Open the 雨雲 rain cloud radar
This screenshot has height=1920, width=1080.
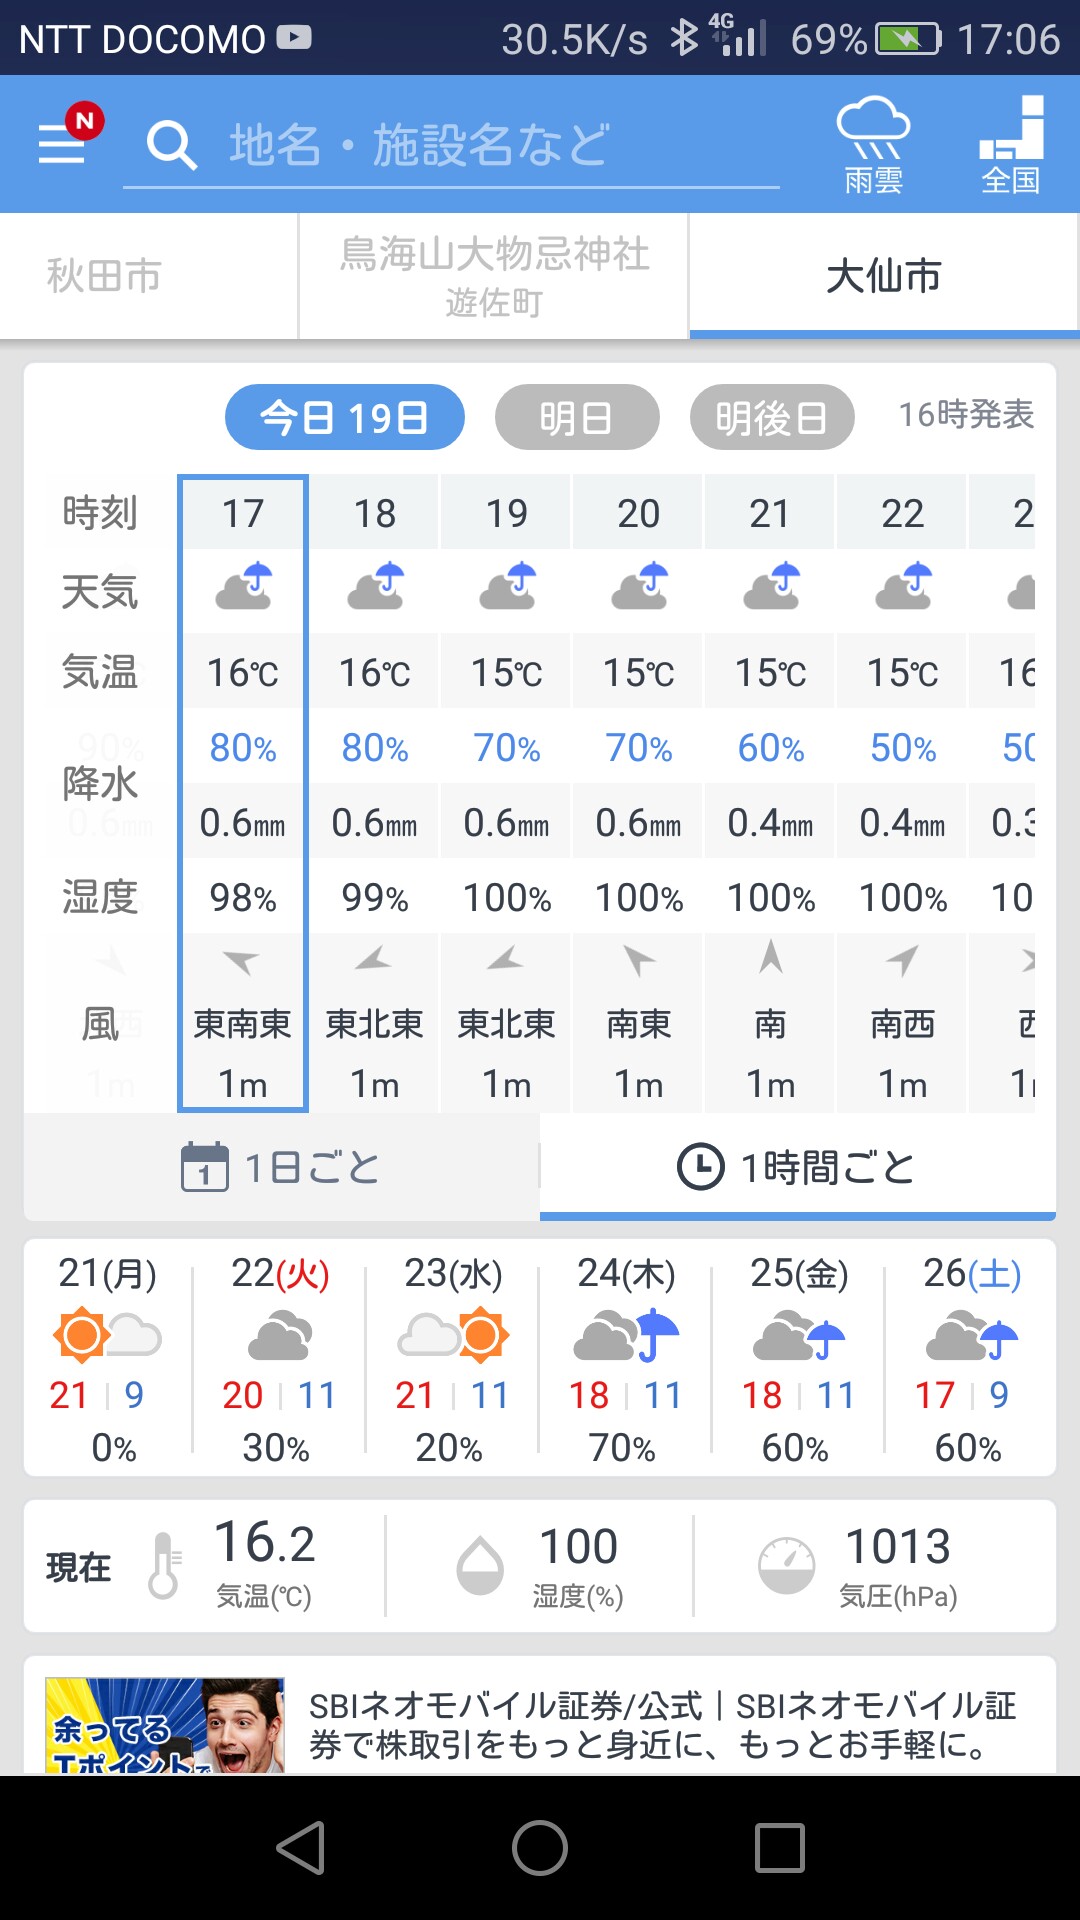click(x=873, y=146)
